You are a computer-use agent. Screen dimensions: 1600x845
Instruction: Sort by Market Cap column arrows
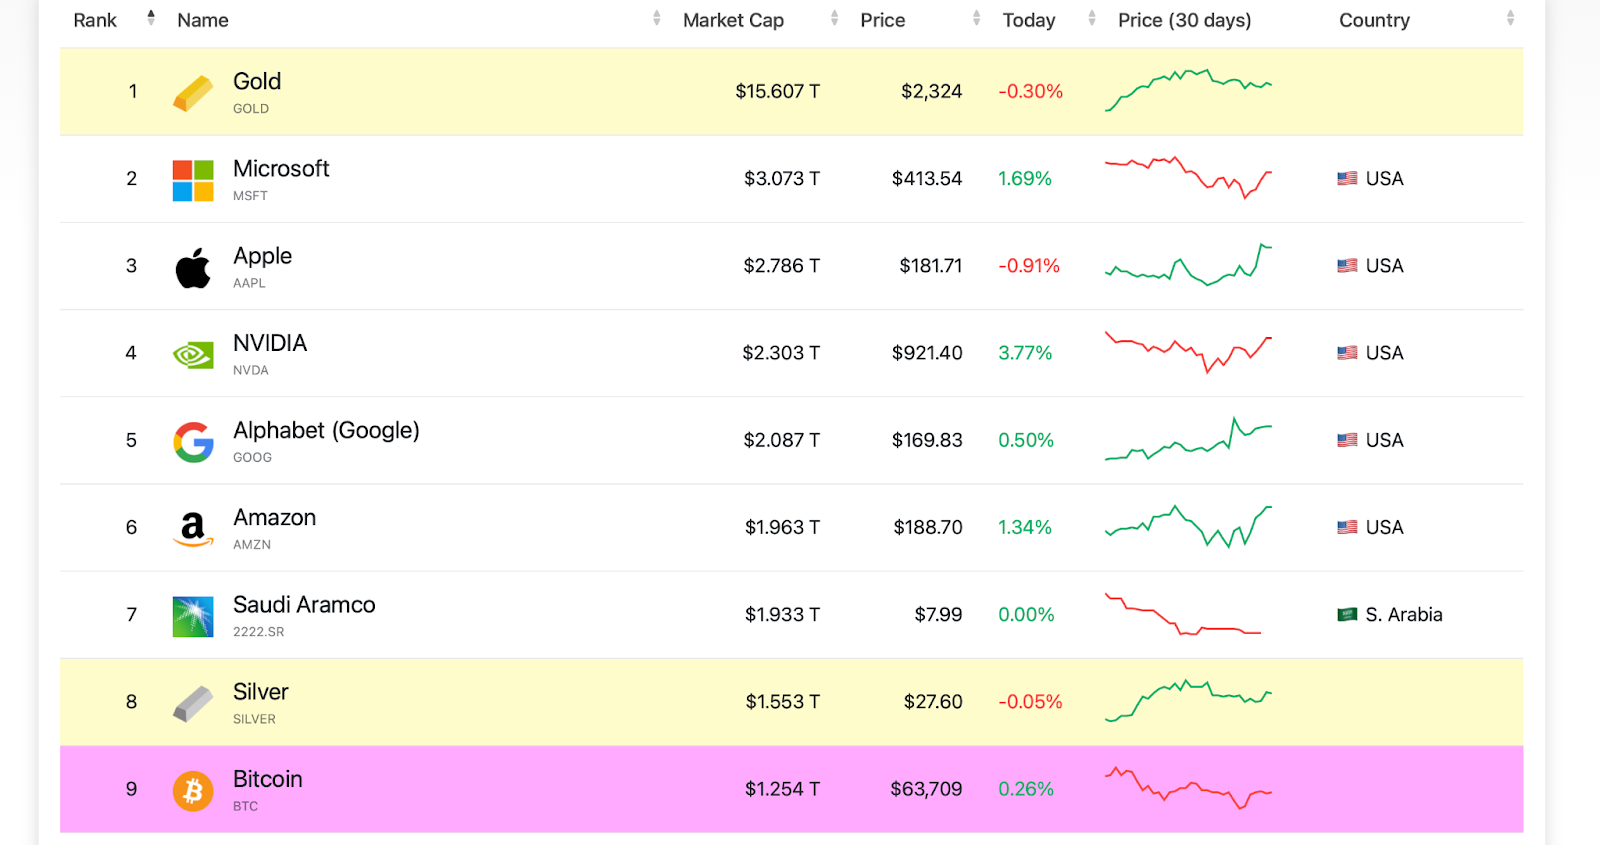click(834, 18)
